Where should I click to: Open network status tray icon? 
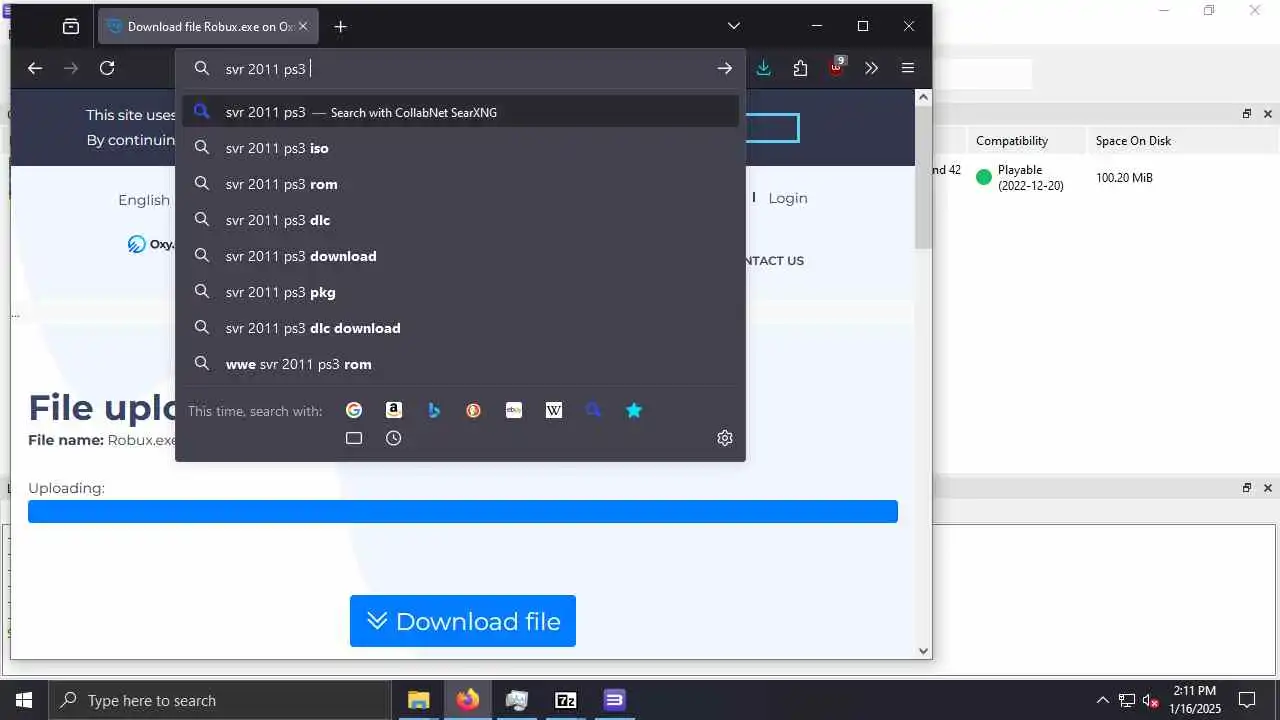point(1127,700)
